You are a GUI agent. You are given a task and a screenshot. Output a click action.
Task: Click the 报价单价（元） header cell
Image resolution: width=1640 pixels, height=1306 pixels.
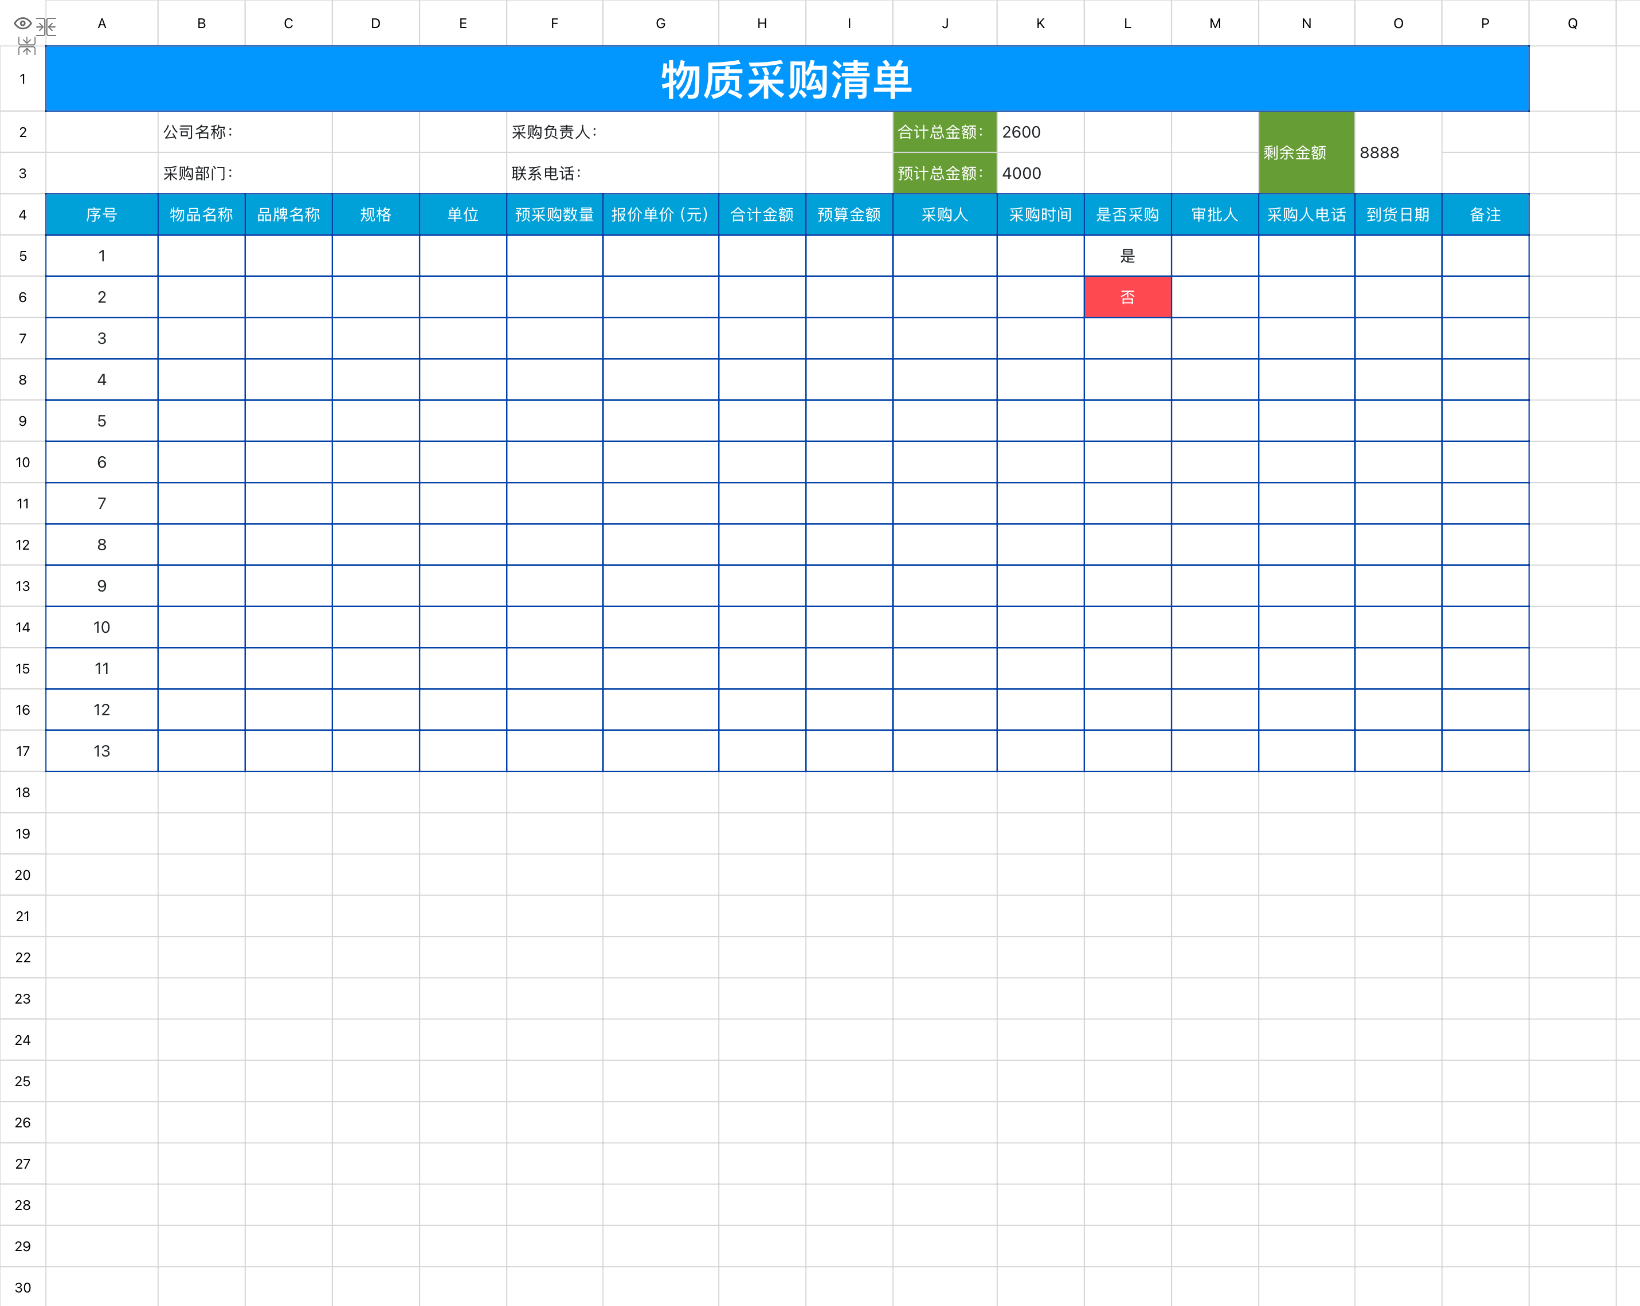pos(660,215)
